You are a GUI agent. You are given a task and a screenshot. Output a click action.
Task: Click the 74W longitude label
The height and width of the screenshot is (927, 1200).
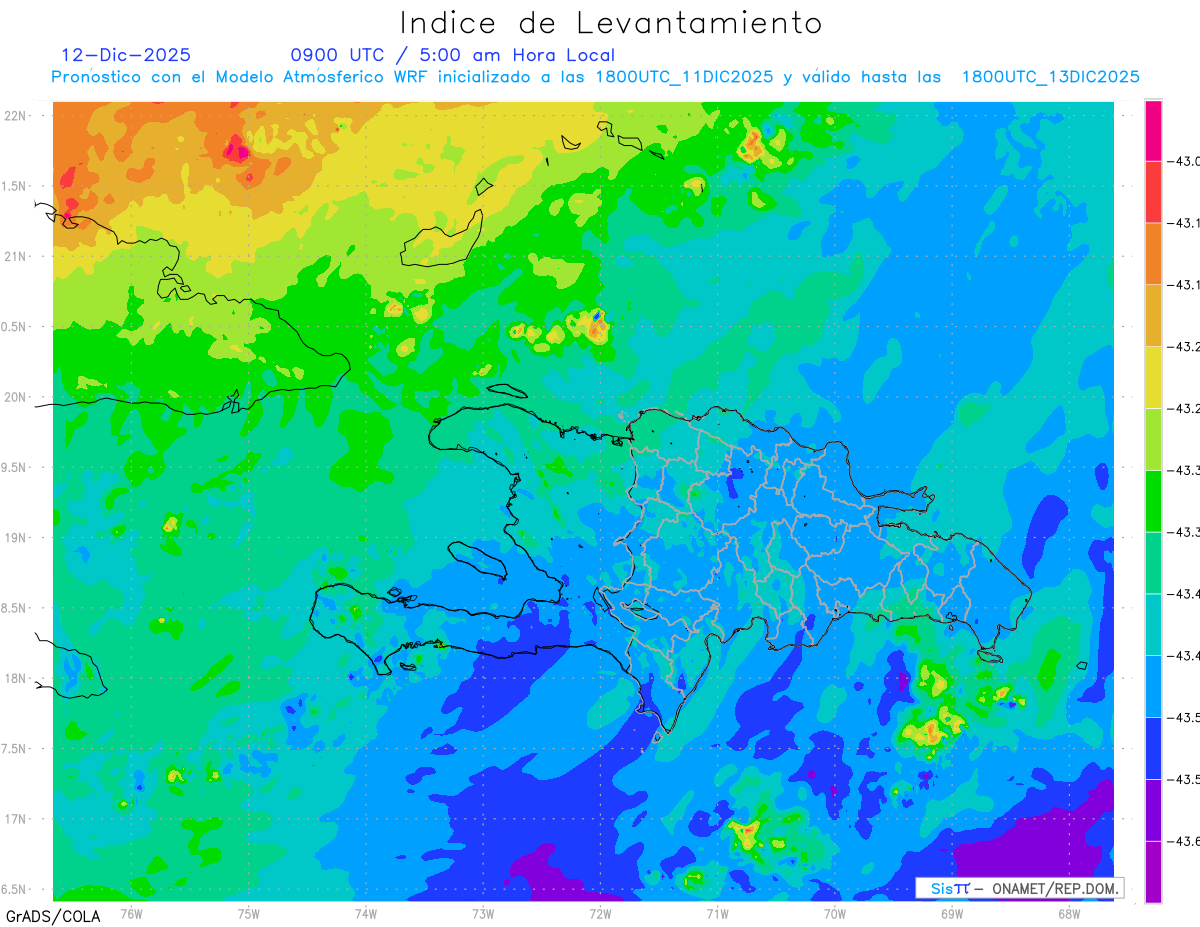pos(365,913)
